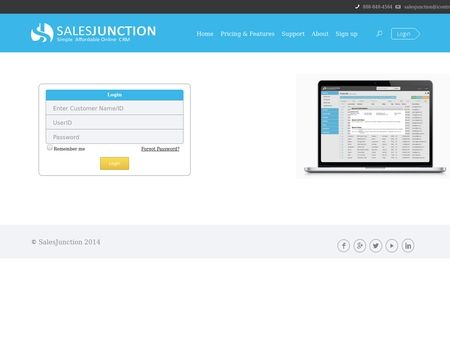The image size is (450, 360).
Task: Open the YouTube social icon
Action: click(392, 246)
